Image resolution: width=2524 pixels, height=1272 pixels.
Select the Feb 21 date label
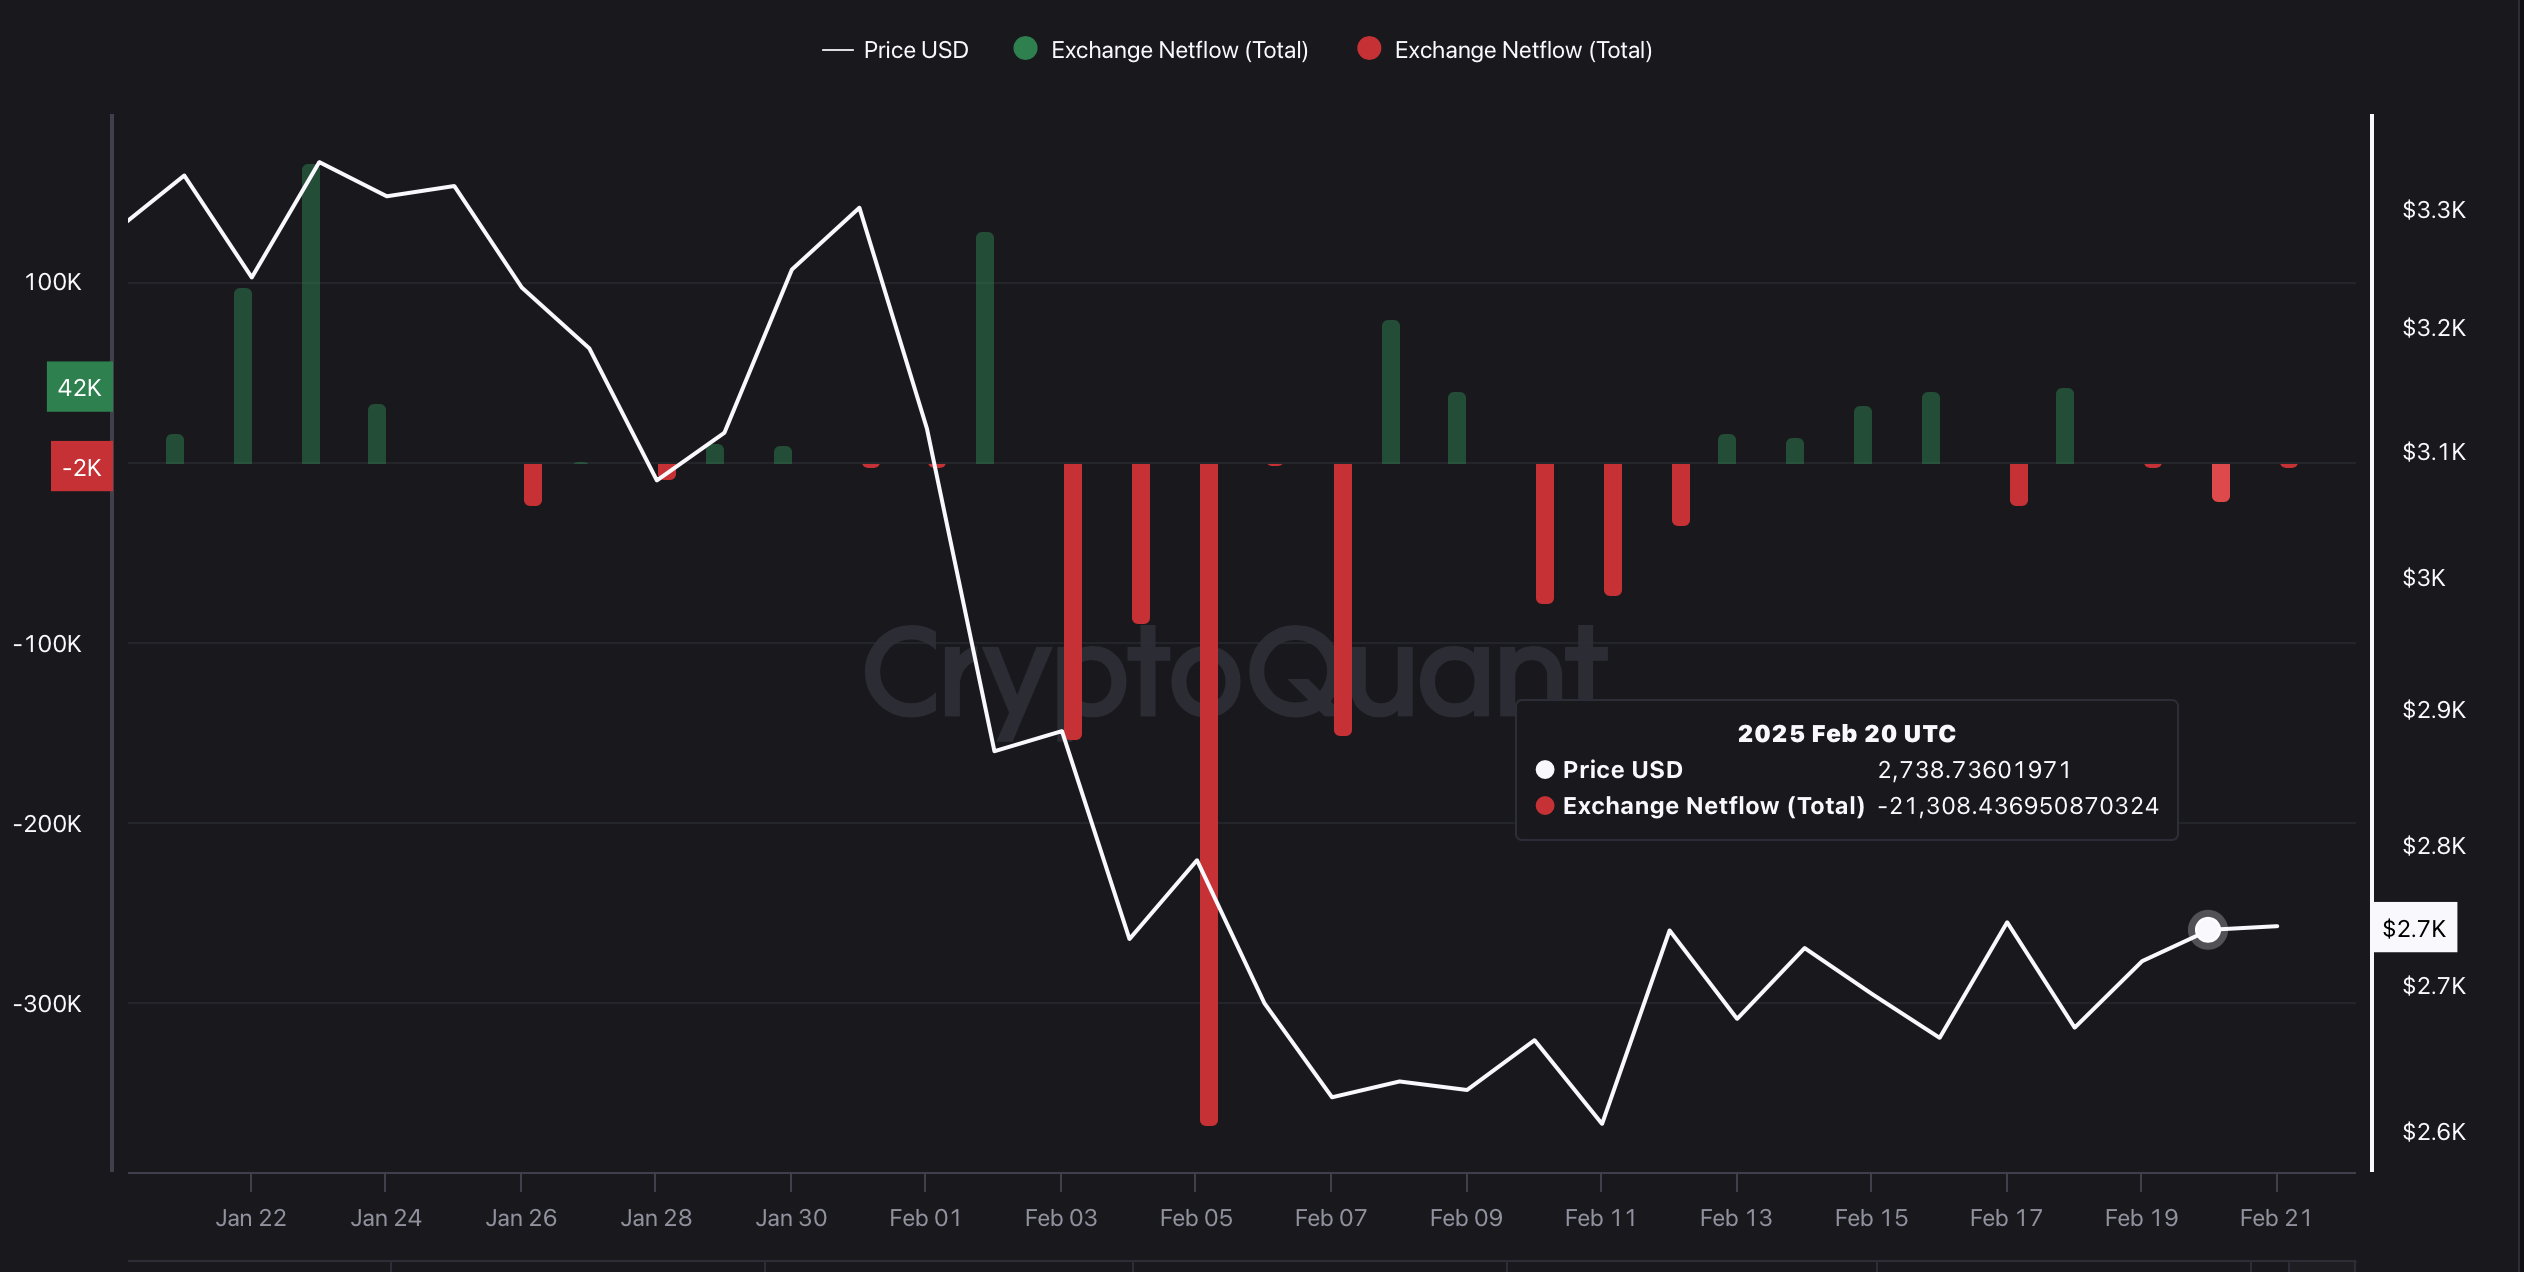click(x=2276, y=1218)
